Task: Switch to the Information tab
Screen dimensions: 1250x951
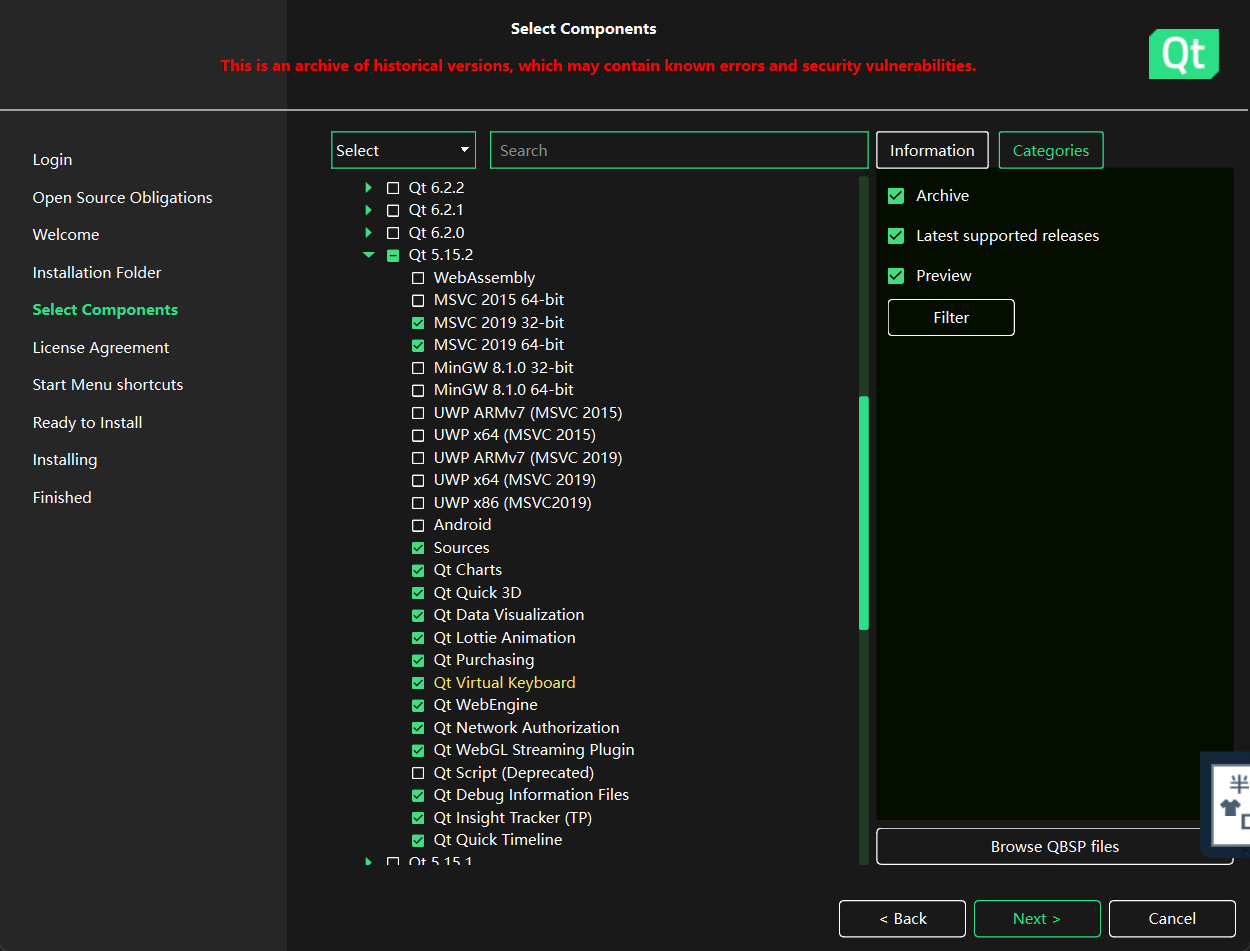Action: click(x=932, y=150)
